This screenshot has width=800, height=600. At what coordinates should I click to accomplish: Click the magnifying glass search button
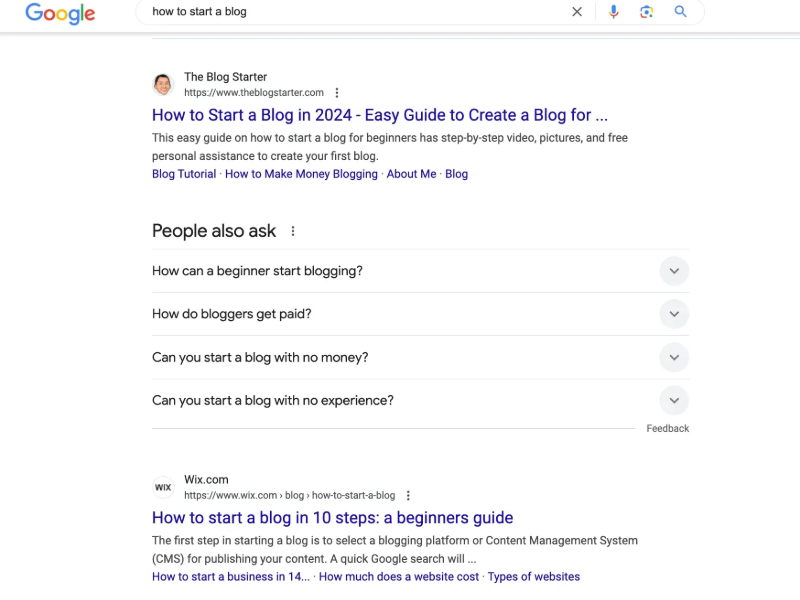(681, 12)
